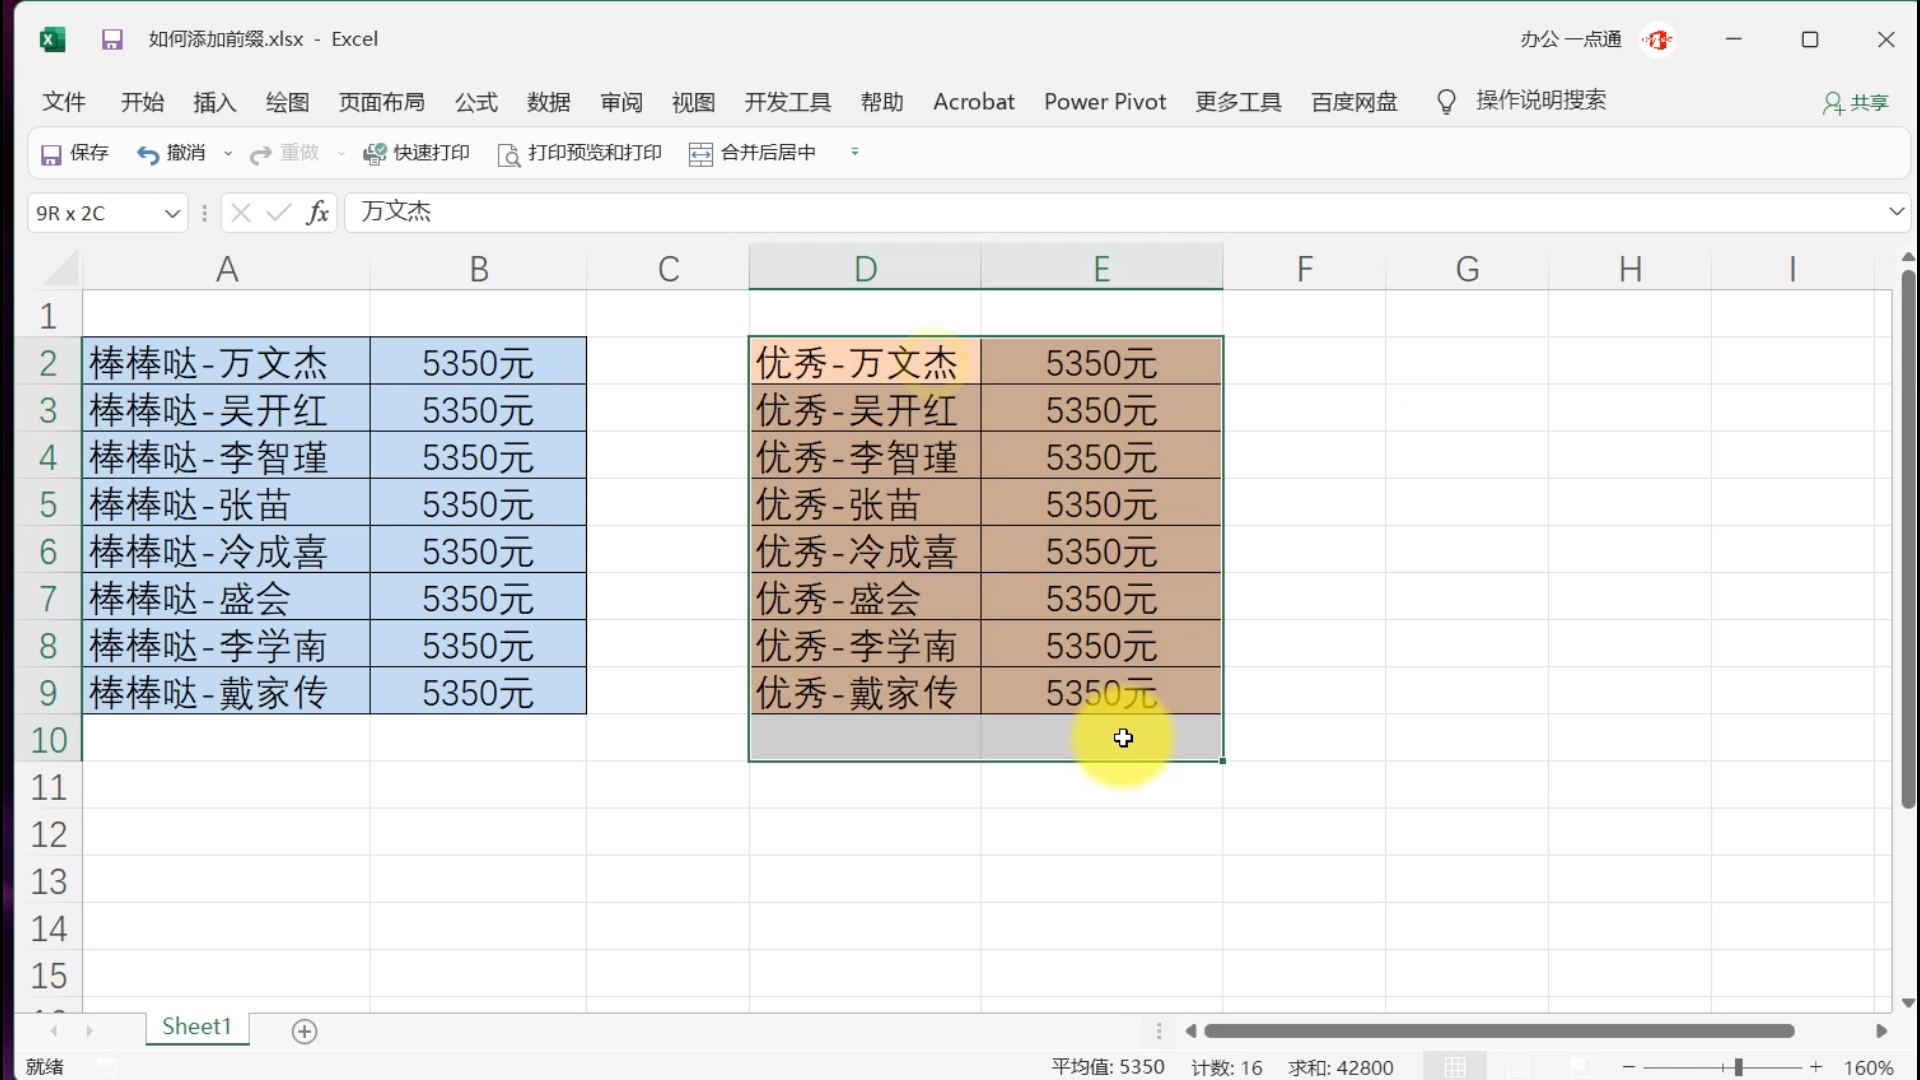Expand the Name Box dropdown
The height and width of the screenshot is (1080, 1920).
[x=172, y=213]
